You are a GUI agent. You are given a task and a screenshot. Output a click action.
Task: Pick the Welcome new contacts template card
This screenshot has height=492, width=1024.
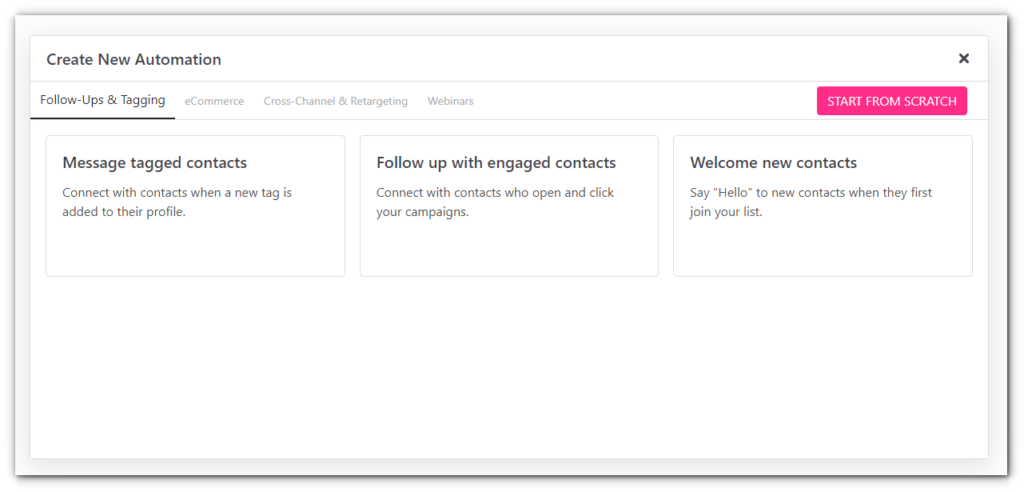[x=823, y=206]
